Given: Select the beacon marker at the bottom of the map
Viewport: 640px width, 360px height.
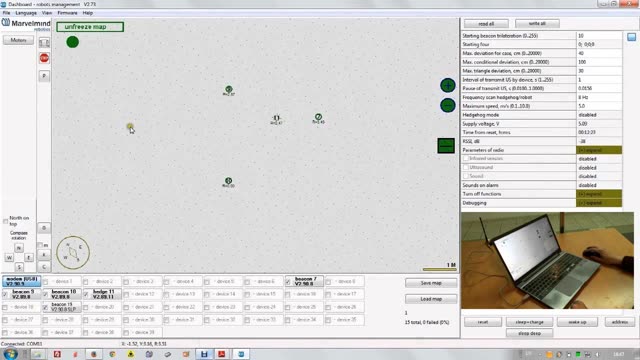Looking at the screenshot, I should click(229, 181).
